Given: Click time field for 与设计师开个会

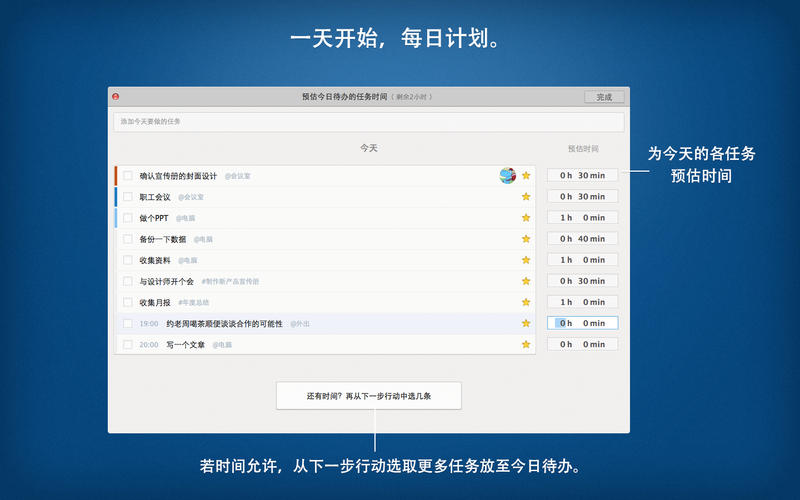Looking at the screenshot, I should pos(582,281).
